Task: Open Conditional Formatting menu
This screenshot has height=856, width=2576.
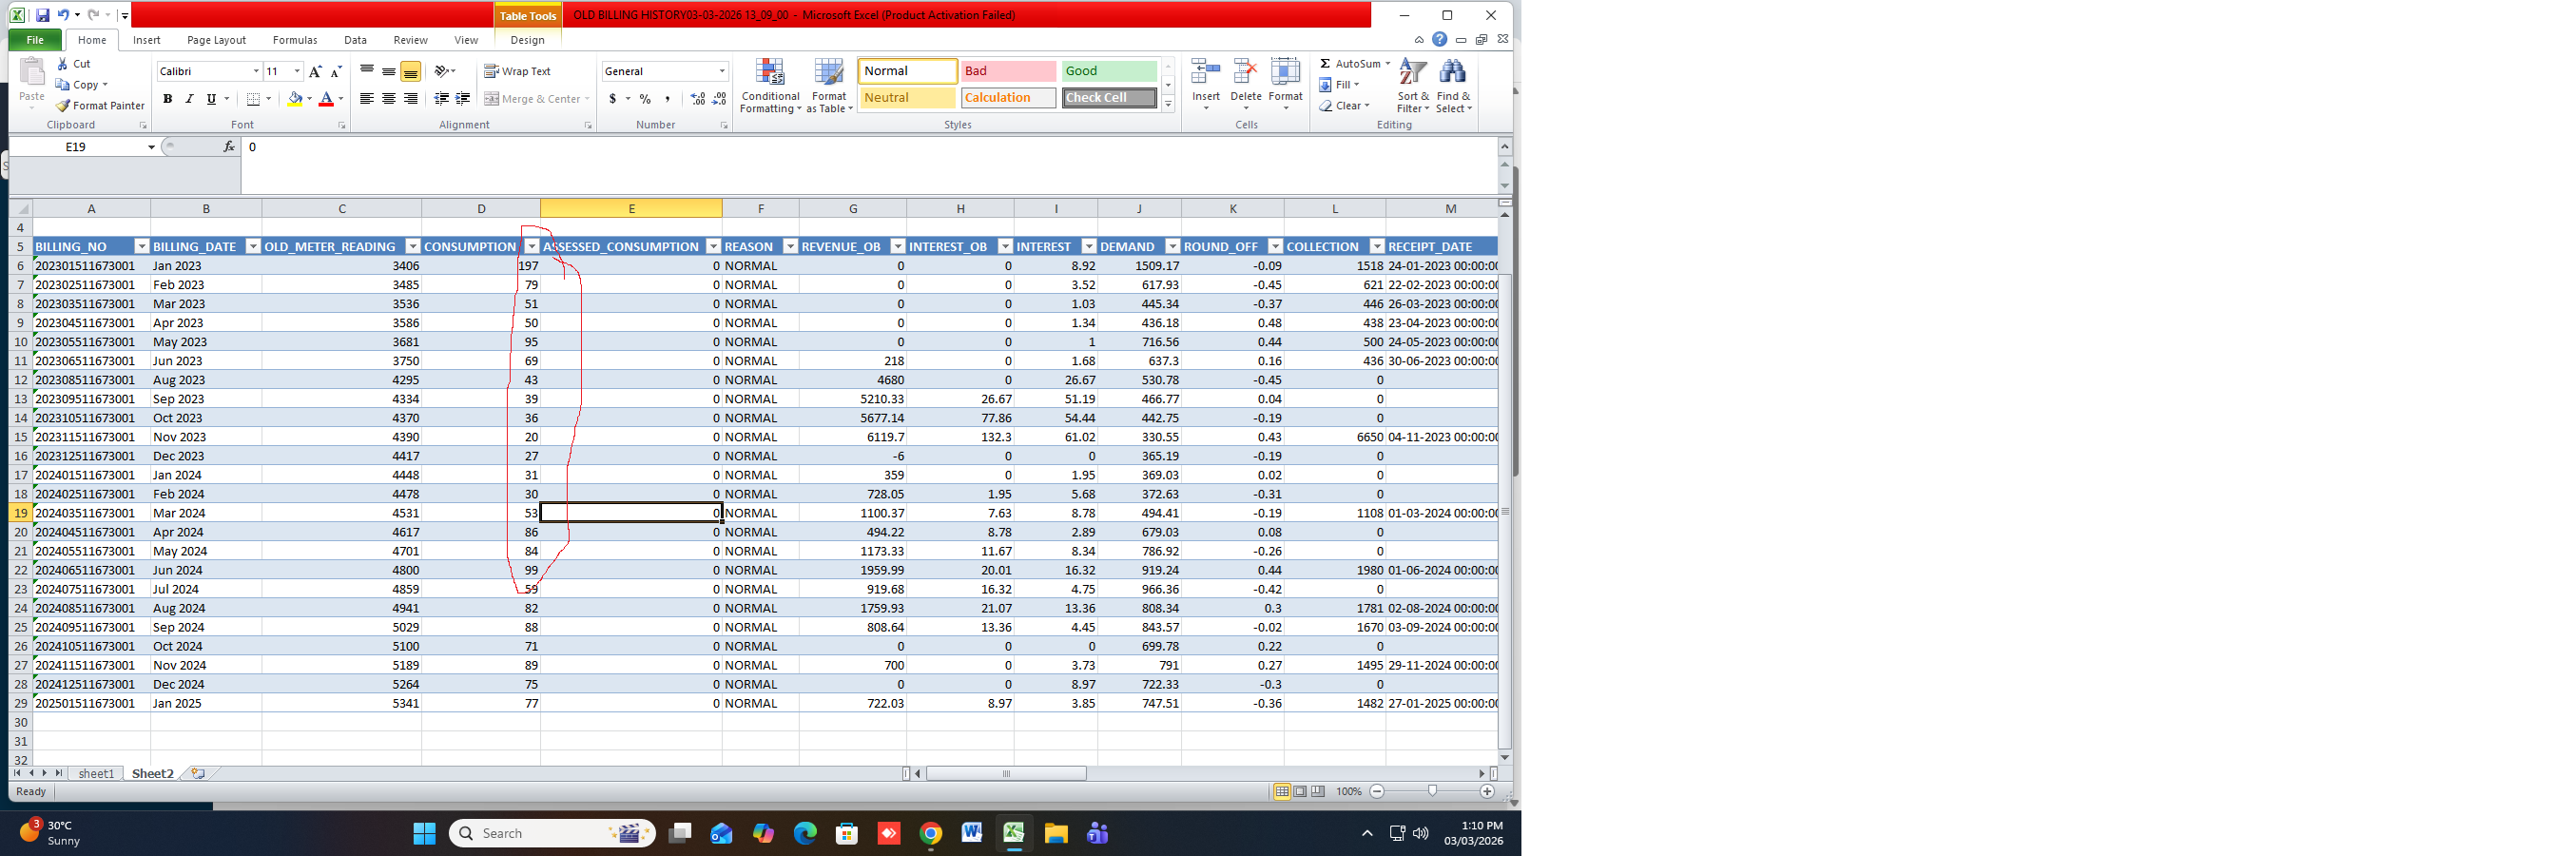Action: tap(769, 86)
